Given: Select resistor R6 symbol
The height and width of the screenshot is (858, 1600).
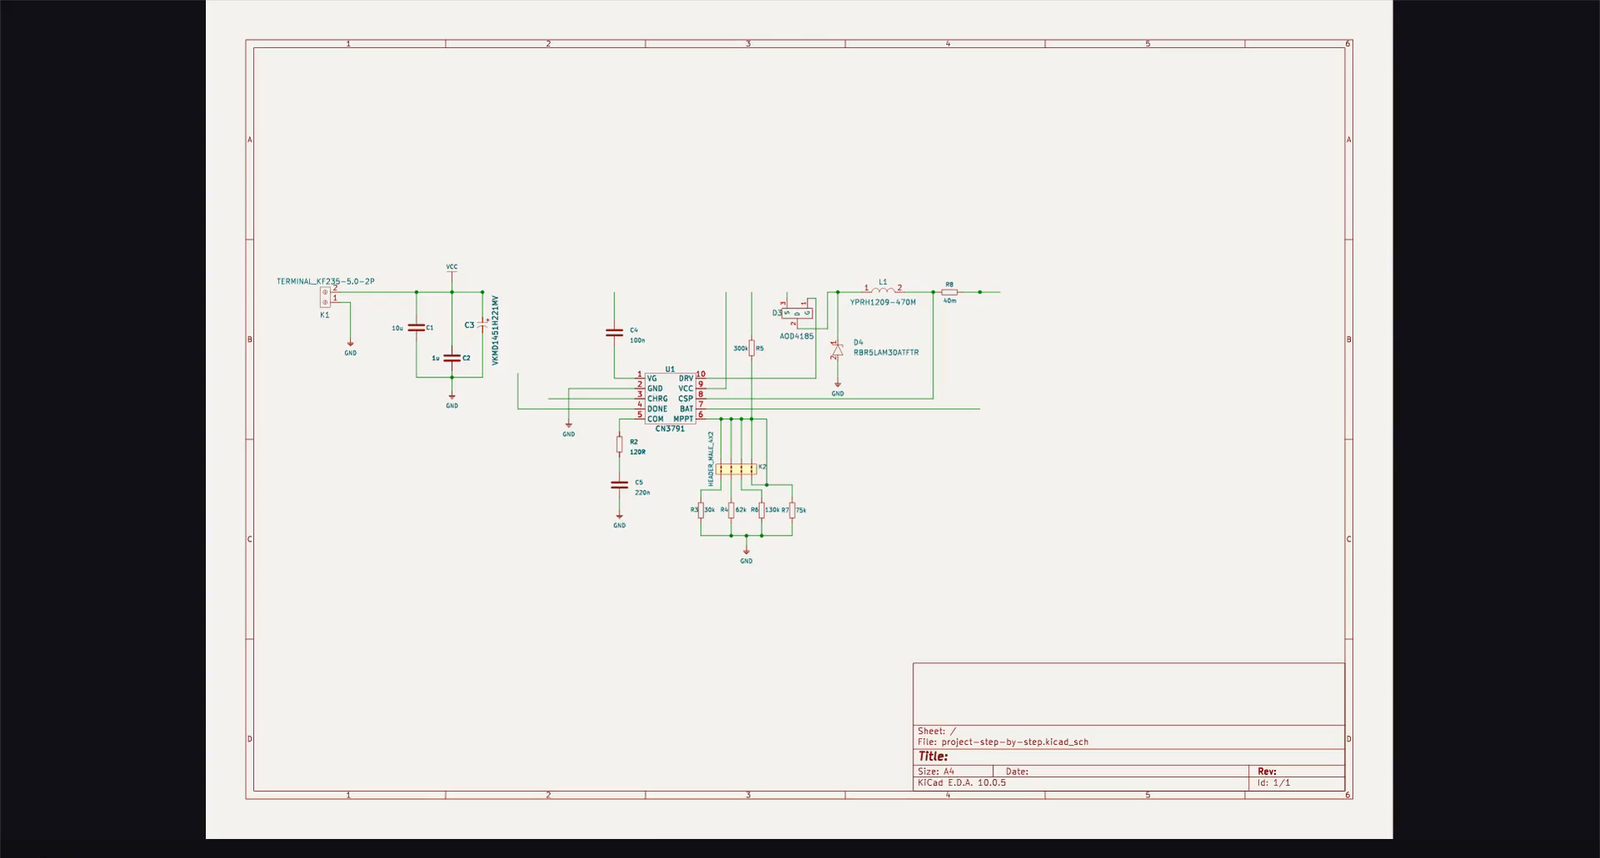Looking at the screenshot, I should point(761,510).
